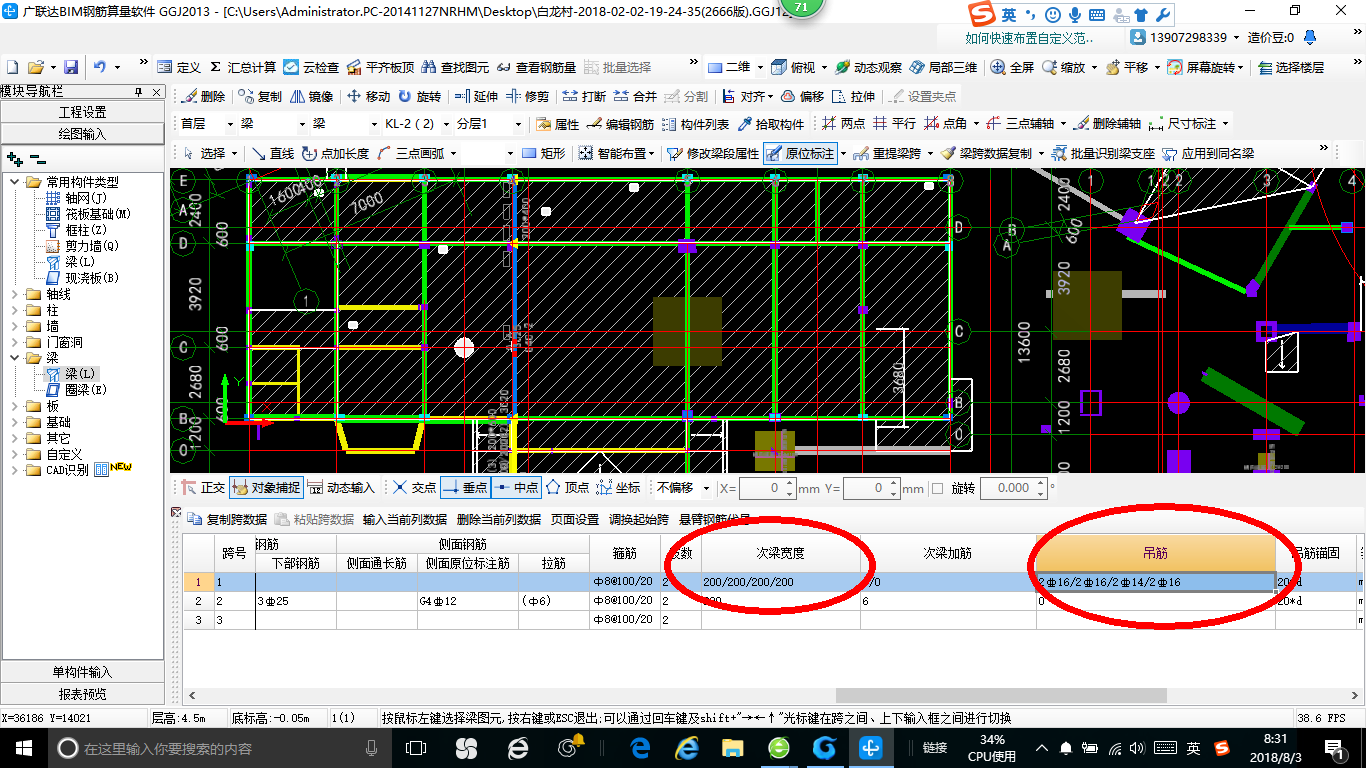Click 批量识别梁支座 batch identify supports
This screenshot has width=1366, height=768.
[1103, 153]
